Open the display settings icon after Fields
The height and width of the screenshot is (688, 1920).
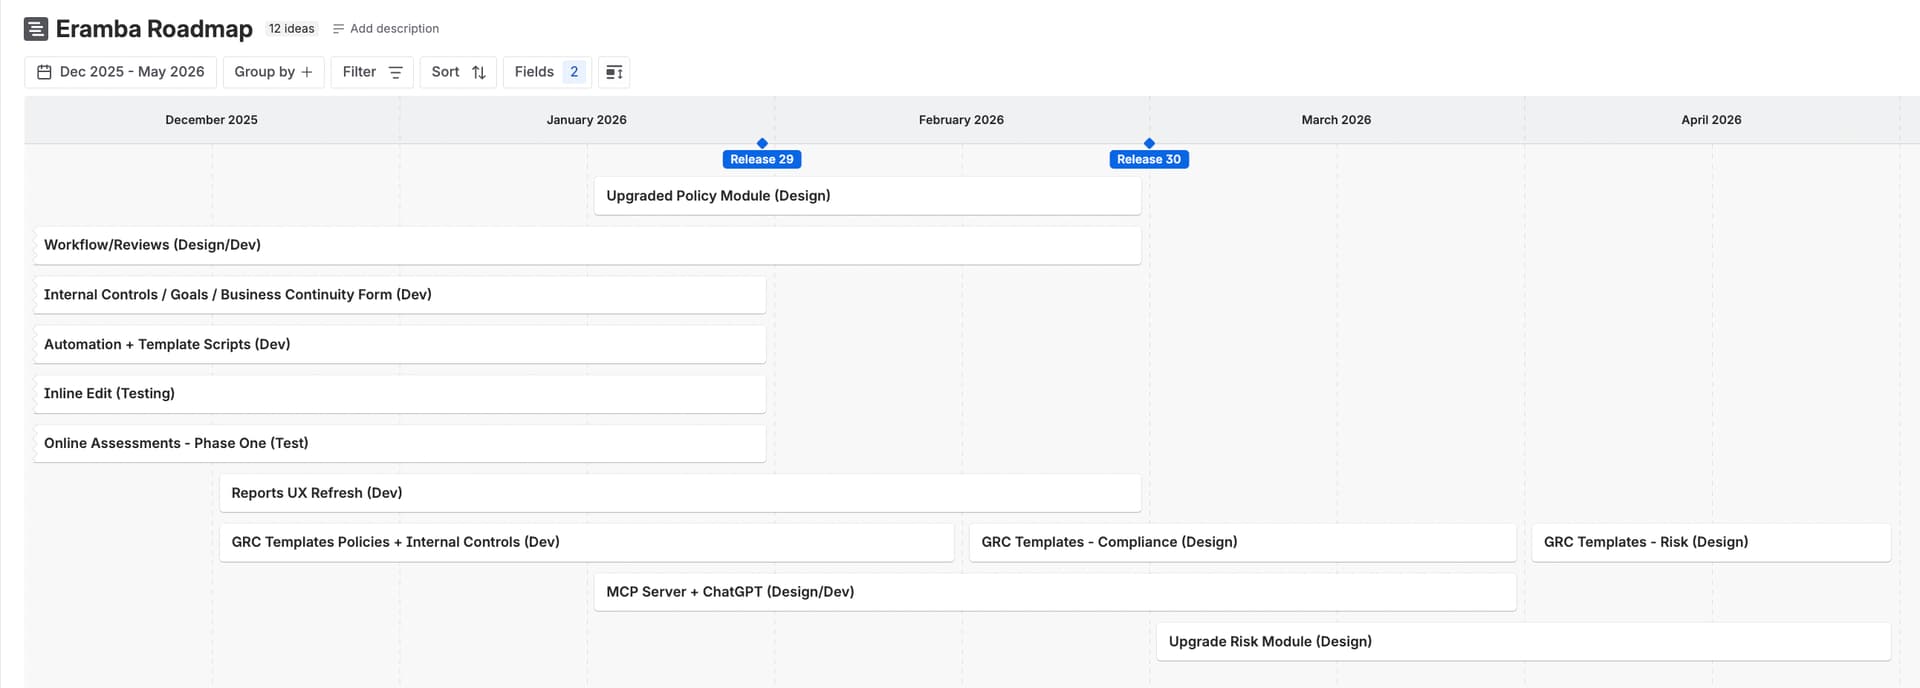click(614, 72)
